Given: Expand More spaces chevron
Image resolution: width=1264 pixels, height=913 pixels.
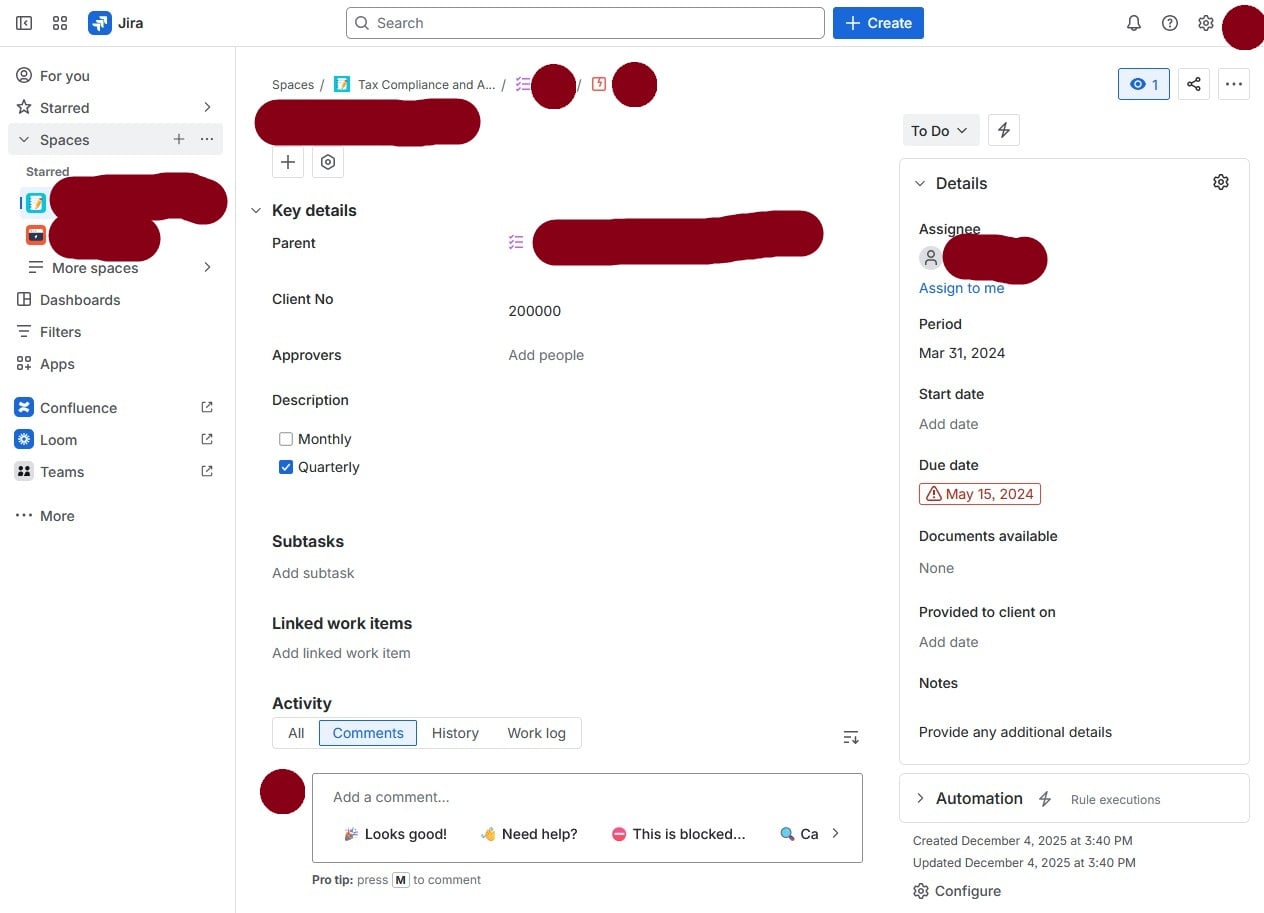Looking at the screenshot, I should point(207,267).
